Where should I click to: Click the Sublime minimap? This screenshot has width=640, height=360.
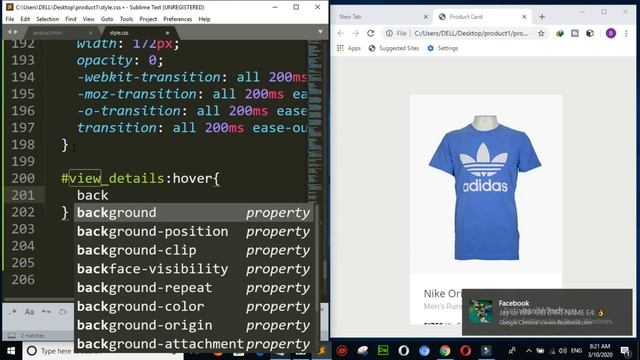314,122
